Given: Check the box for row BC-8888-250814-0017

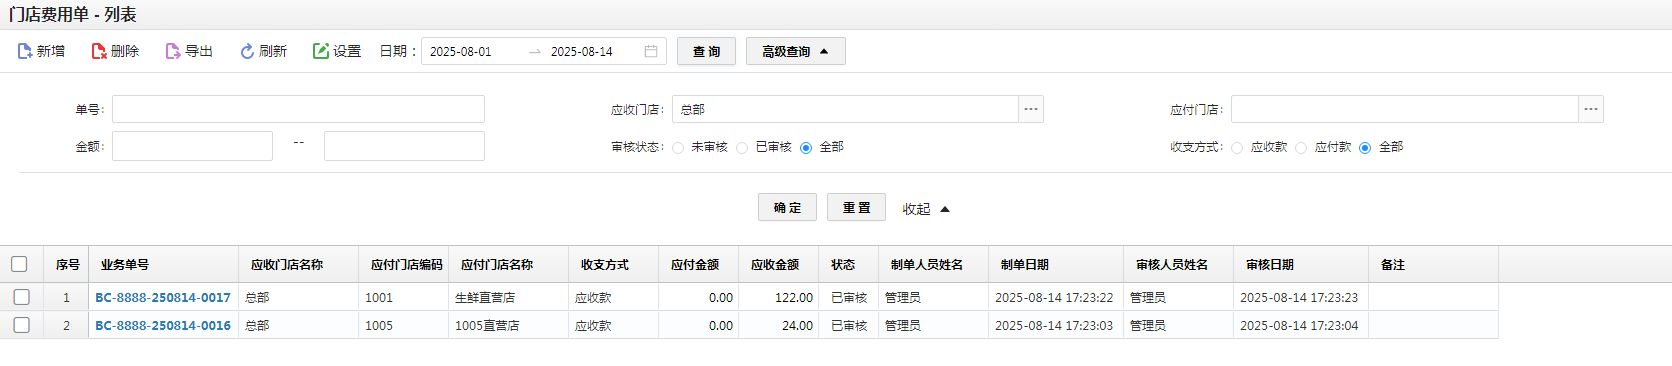Looking at the screenshot, I should point(21,297).
